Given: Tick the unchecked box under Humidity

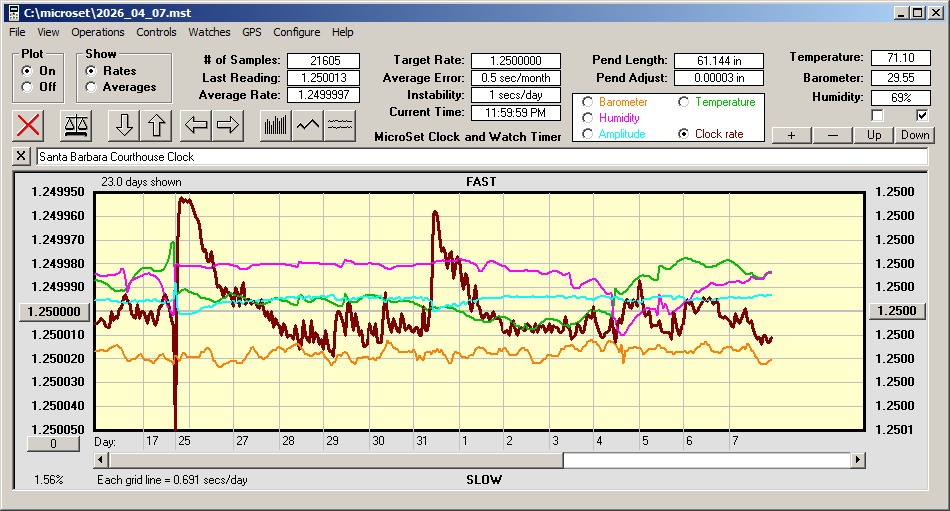Looking at the screenshot, I should pos(878,116).
